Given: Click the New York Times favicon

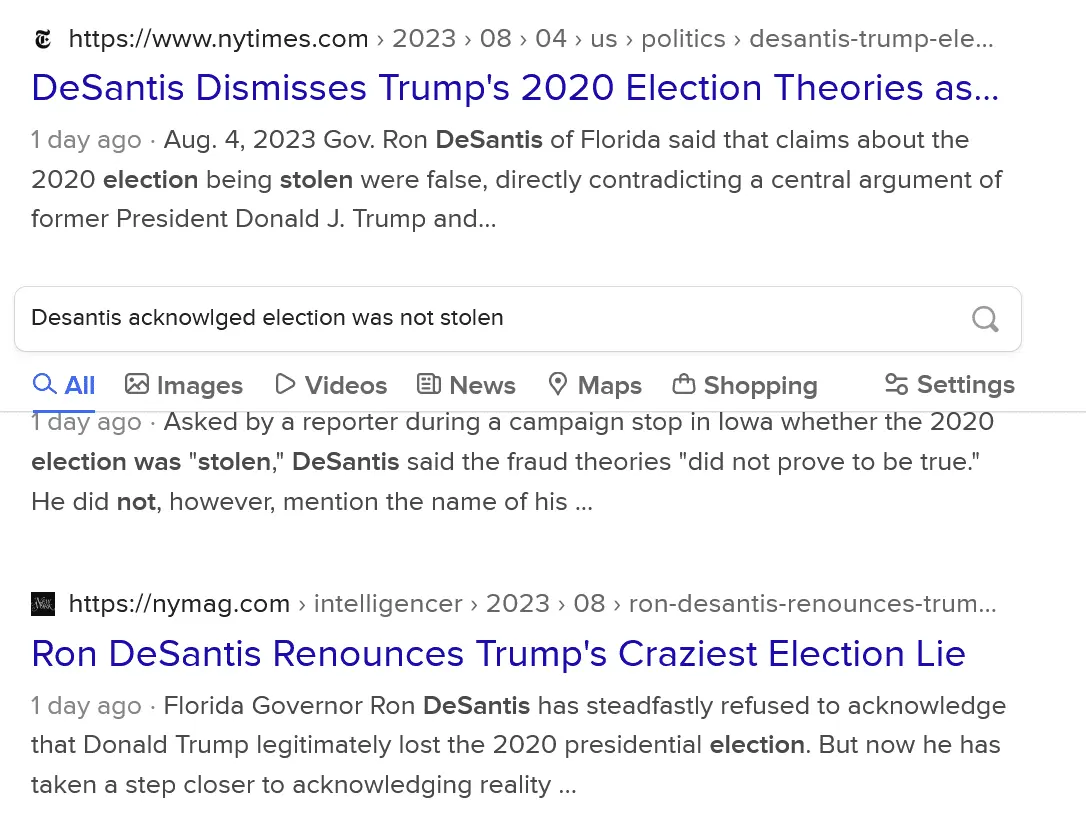Looking at the screenshot, I should point(43,40).
